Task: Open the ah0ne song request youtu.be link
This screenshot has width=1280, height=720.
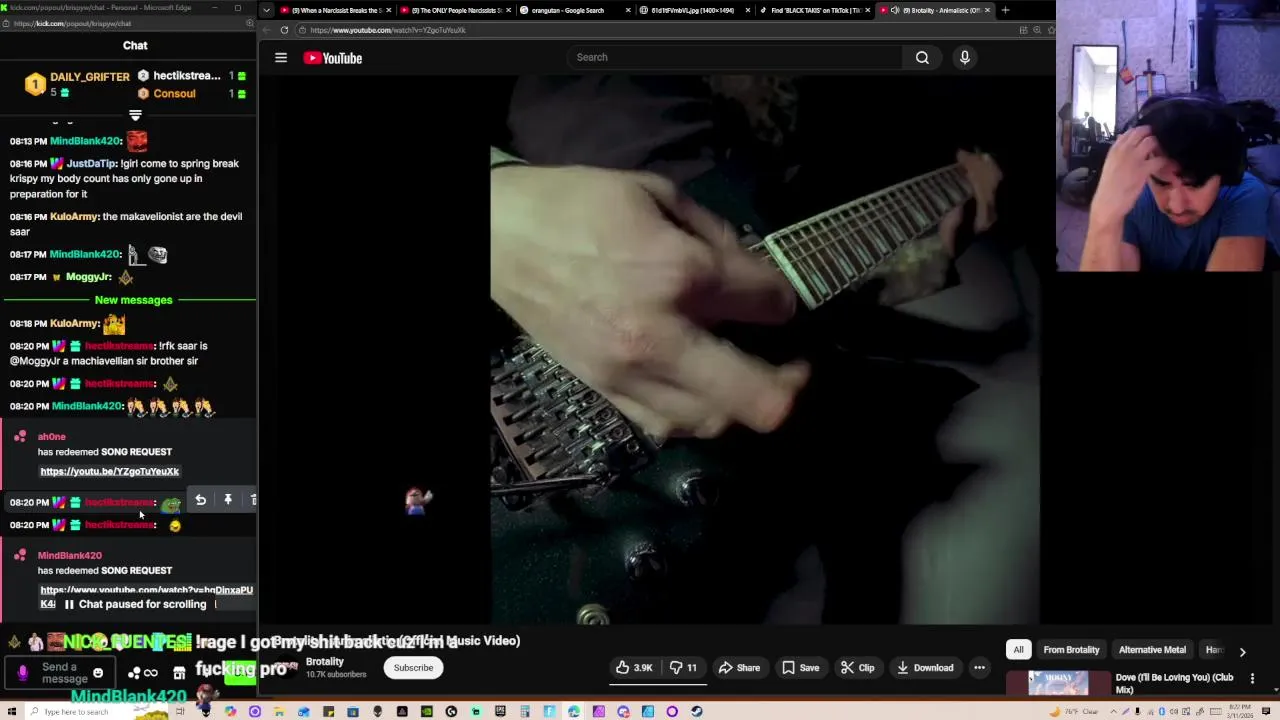Action: pos(110,471)
